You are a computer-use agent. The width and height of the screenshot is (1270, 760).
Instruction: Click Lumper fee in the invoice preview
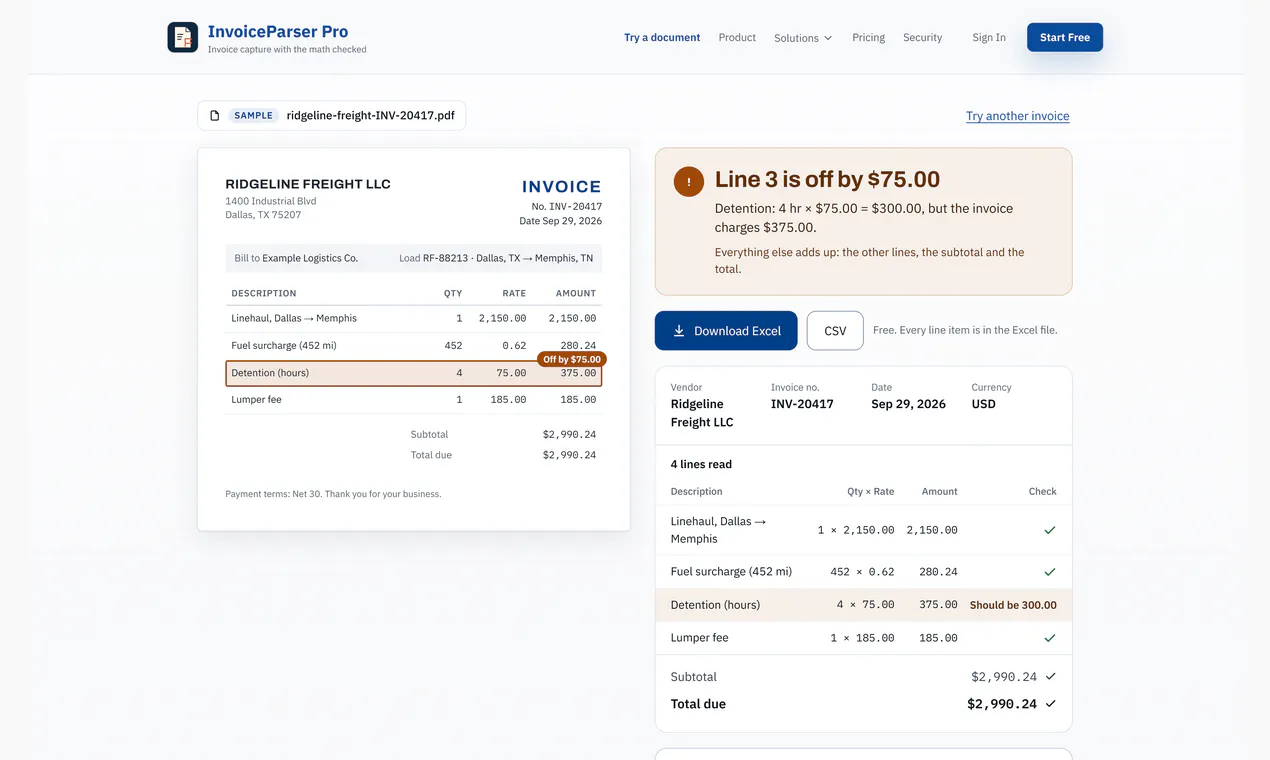pos(256,400)
